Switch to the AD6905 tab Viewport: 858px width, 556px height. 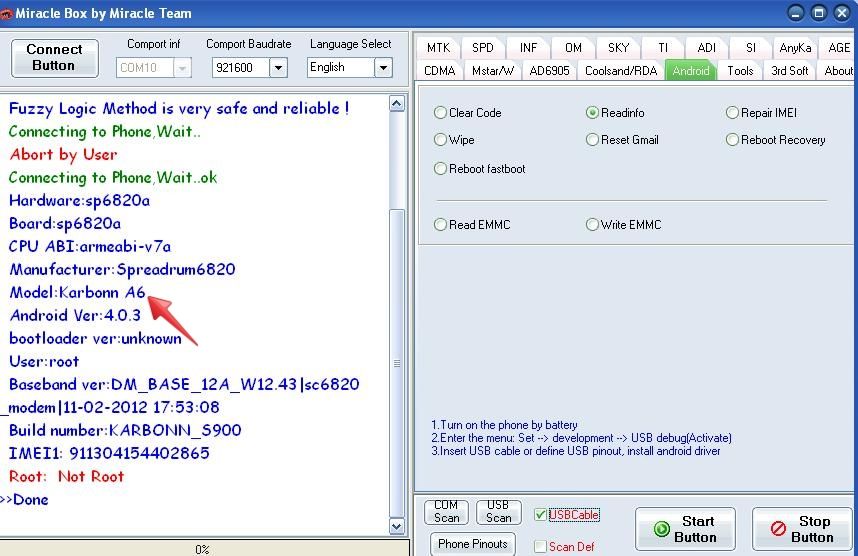[549, 71]
